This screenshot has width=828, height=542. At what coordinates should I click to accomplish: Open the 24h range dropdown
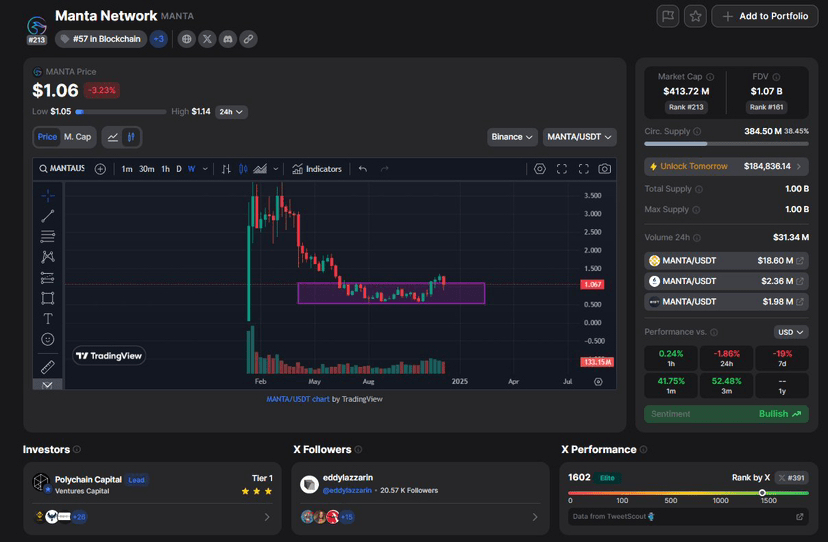232,112
